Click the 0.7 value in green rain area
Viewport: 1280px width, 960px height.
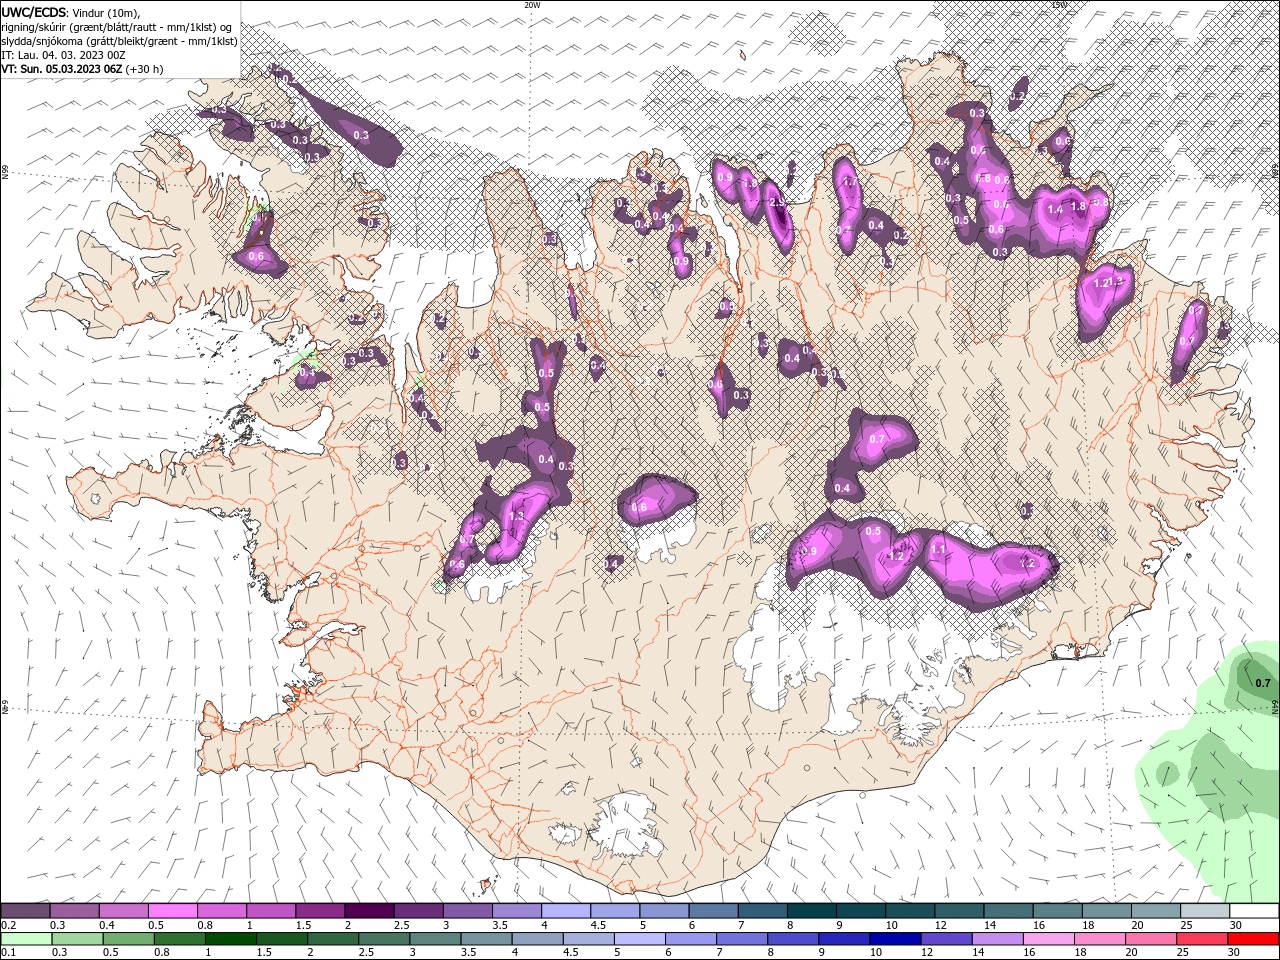tap(1263, 684)
